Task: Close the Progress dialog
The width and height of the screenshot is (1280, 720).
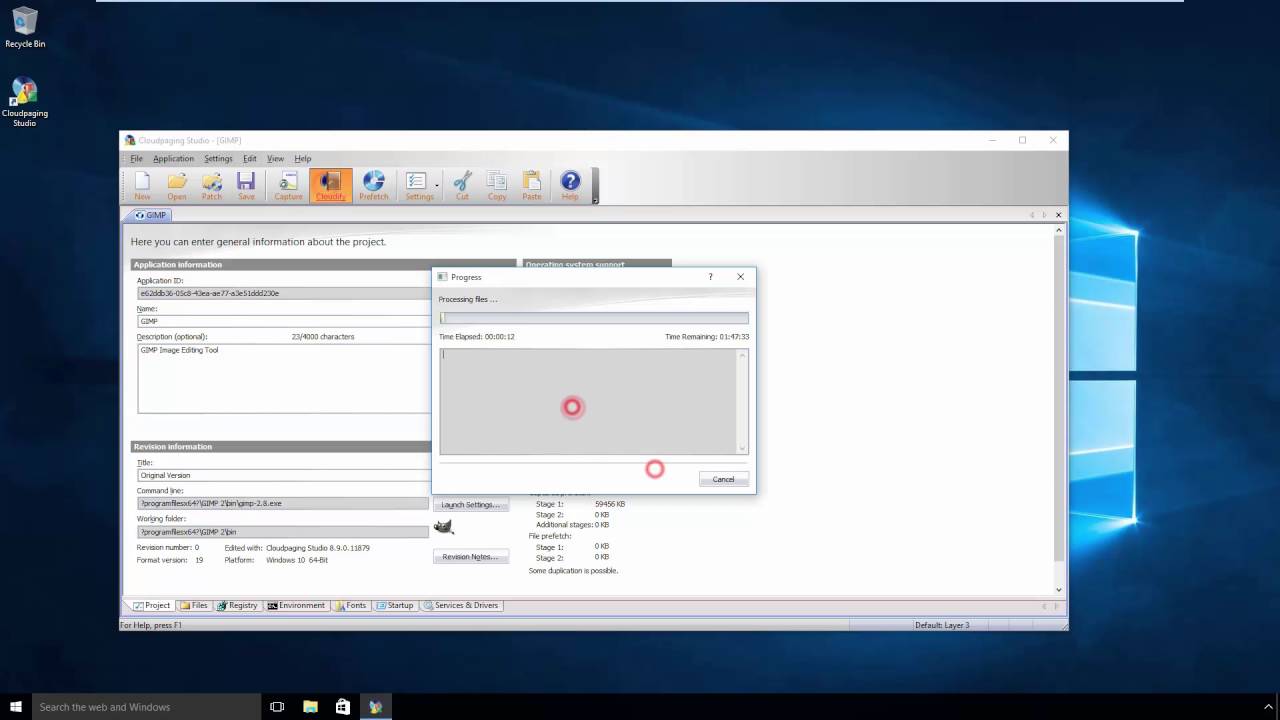Action: tap(740, 277)
